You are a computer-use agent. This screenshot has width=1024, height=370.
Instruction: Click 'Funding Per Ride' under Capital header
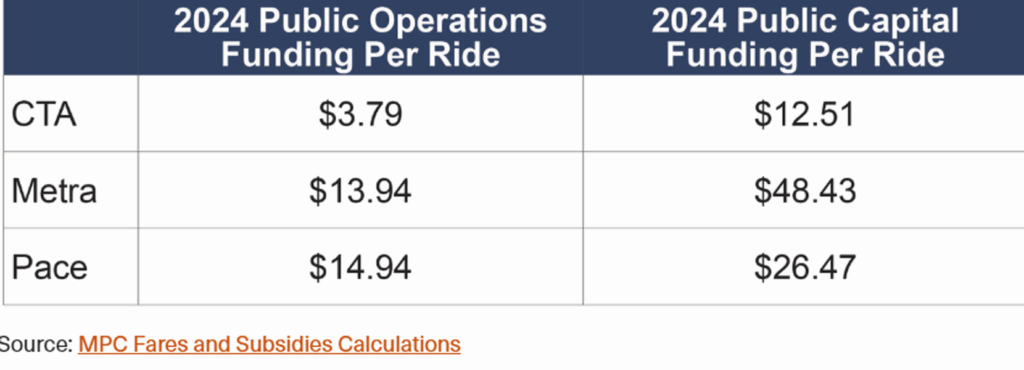point(805,55)
